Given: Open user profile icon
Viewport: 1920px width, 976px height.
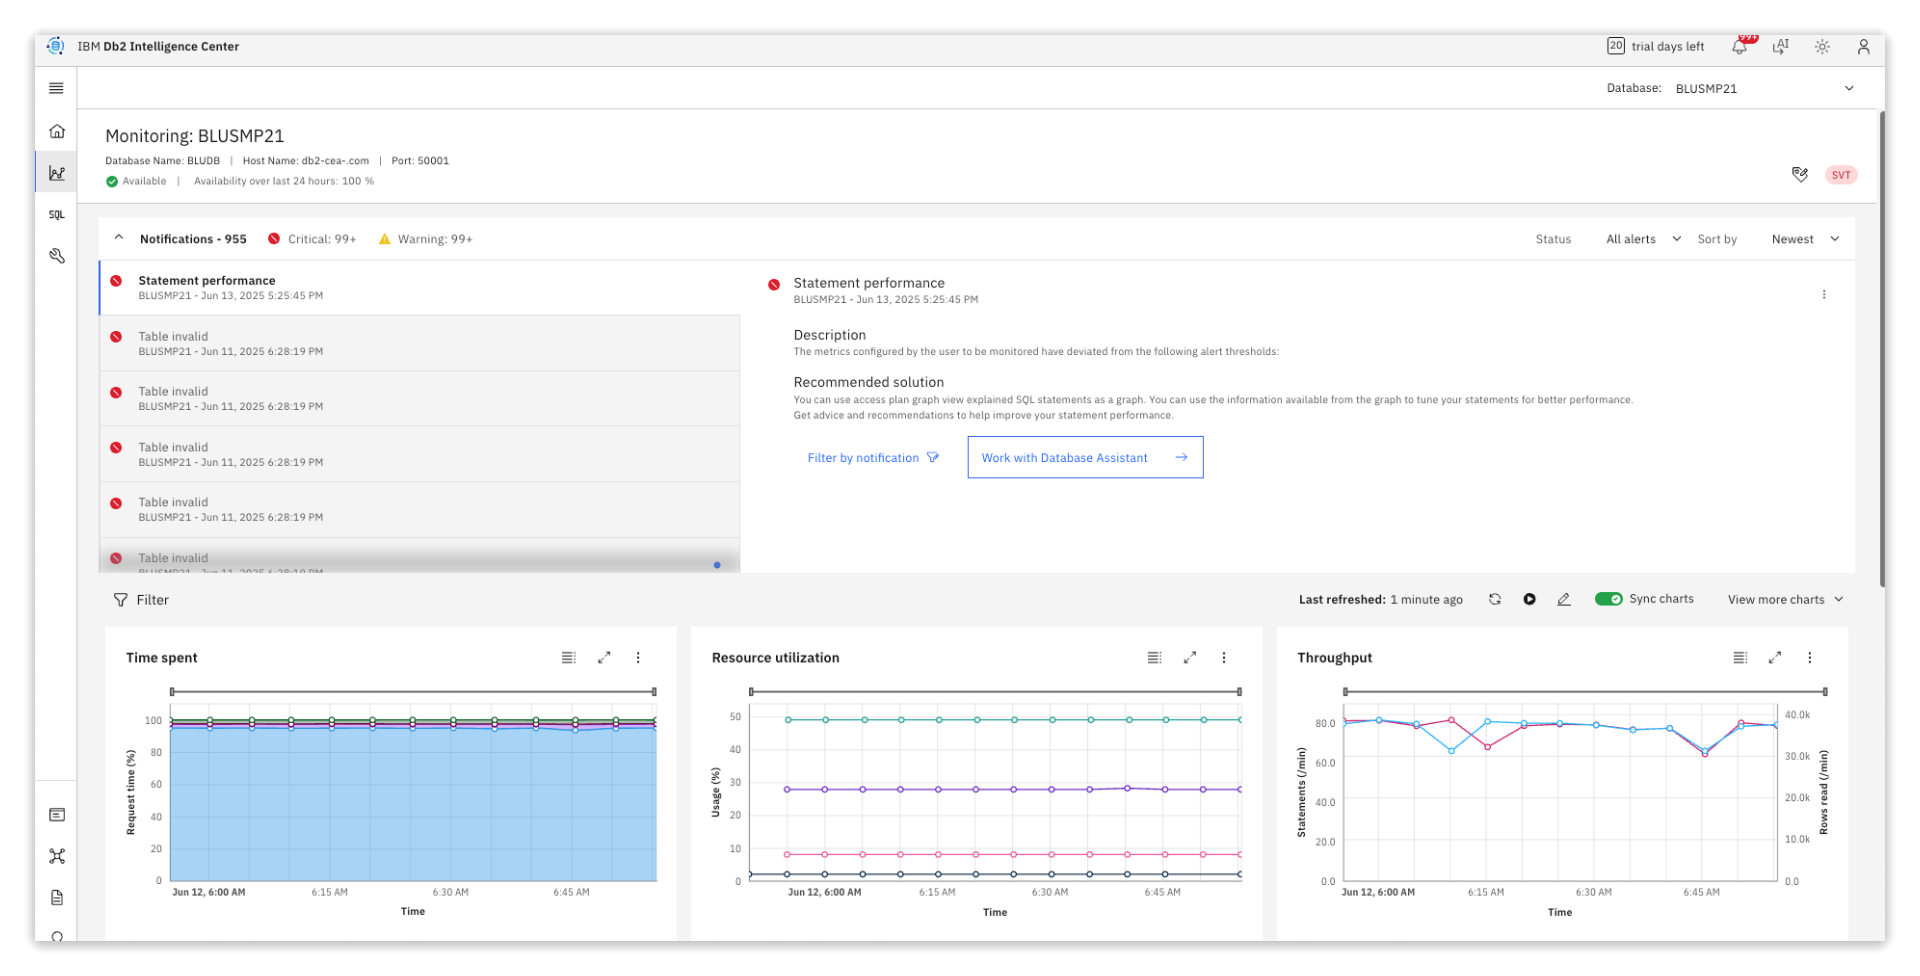Looking at the screenshot, I should (1863, 47).
